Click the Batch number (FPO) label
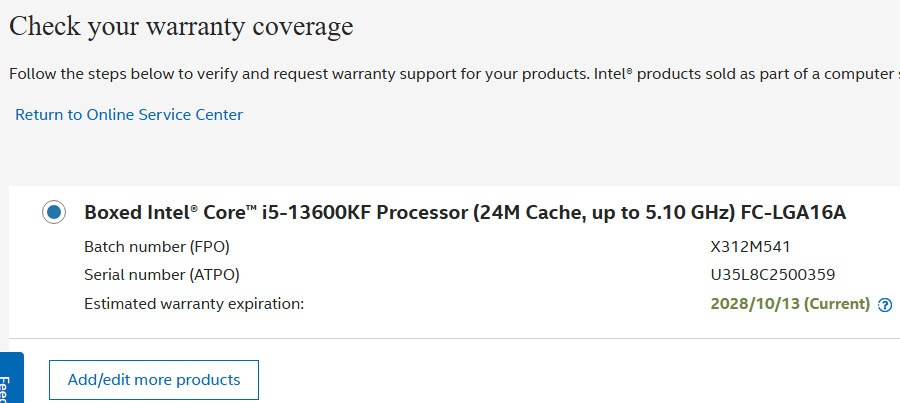The width and height of the screenshot is (900, 403). click(x=157, y=247)
